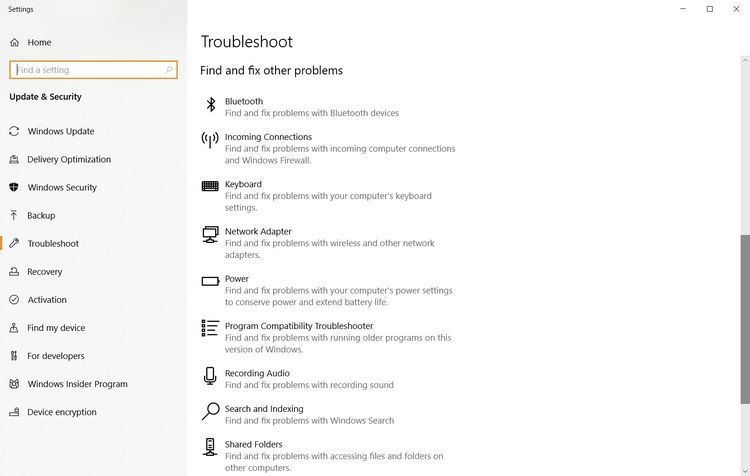
Task: Click the Power battery icon
Action: click(x=210, y=281)
